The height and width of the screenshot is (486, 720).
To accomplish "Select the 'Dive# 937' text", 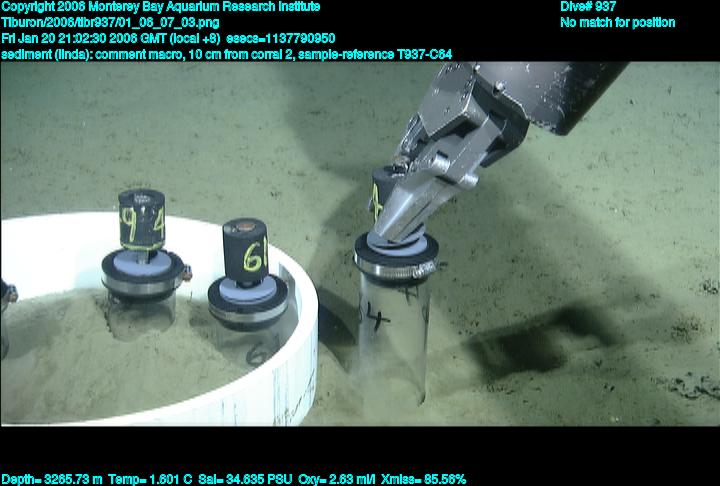I will click(588, 6).
